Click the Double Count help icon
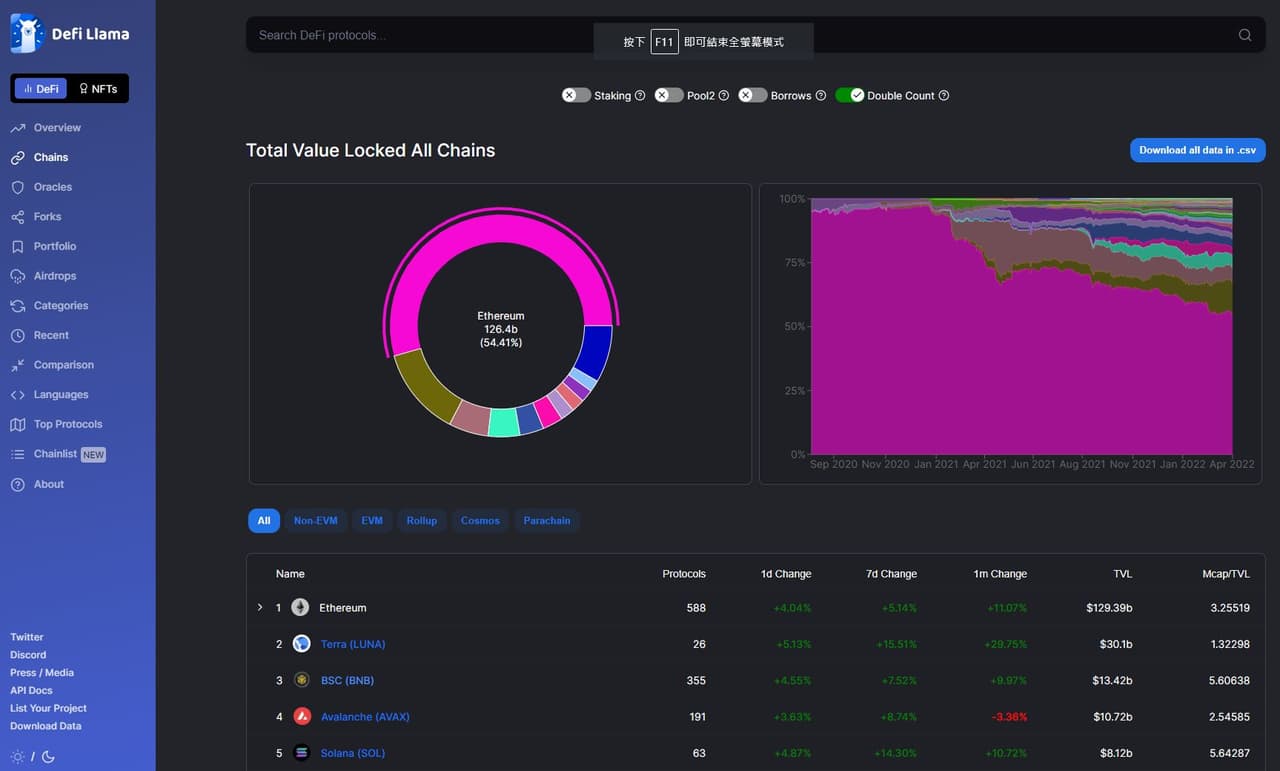The width and height of the screenshot is (1280, 771). pos(944,96)
